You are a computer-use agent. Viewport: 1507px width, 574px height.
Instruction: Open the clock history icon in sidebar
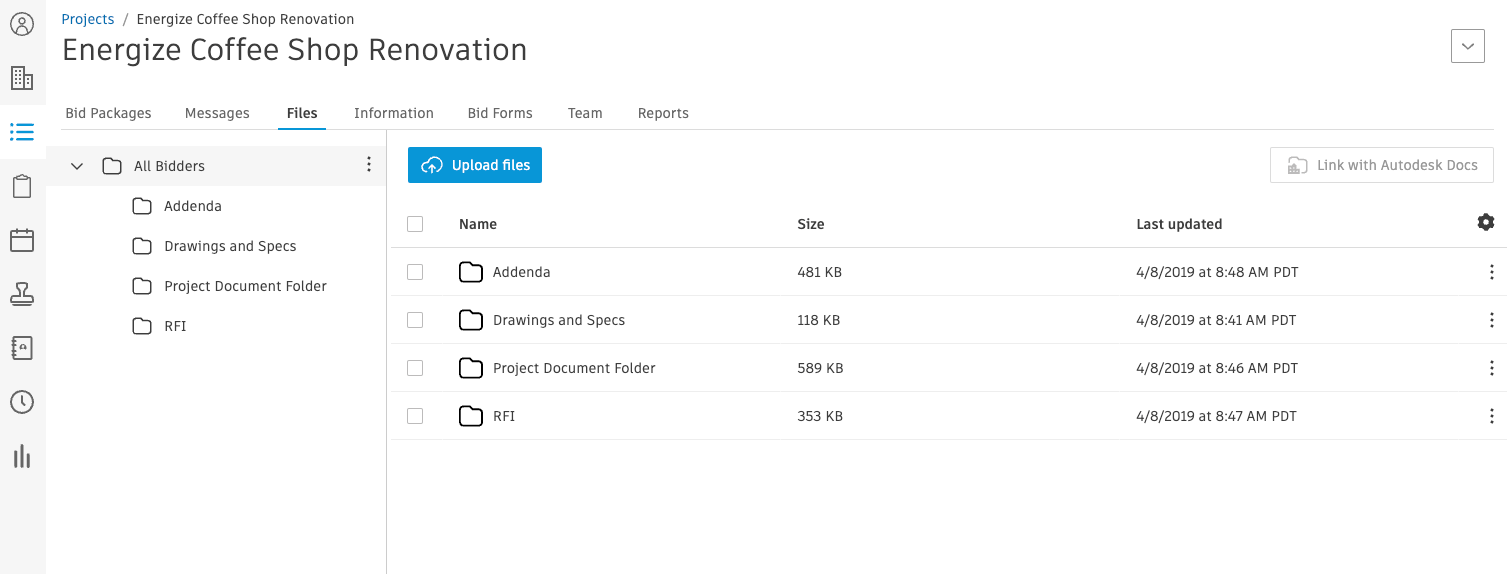click(x=22, y=402)
